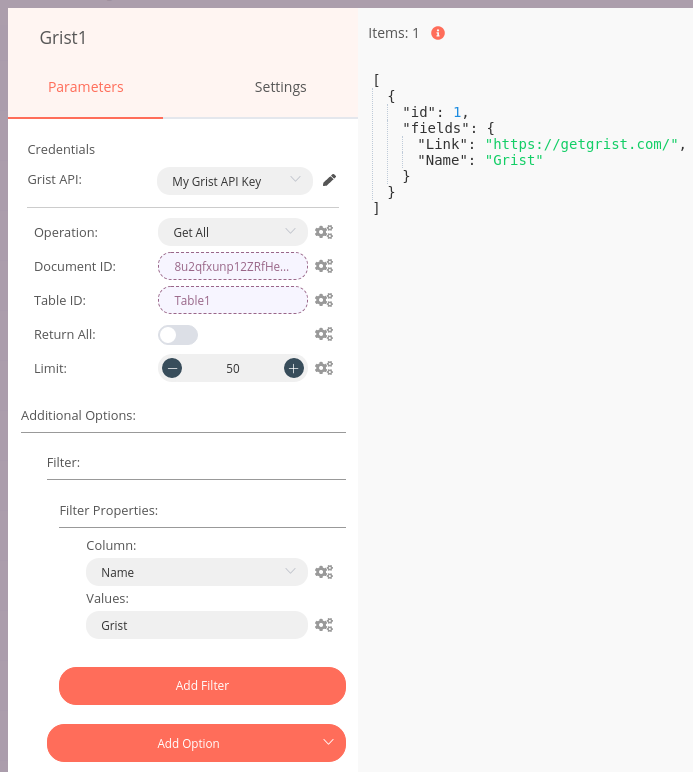Open the gear options for filter Values
Image resolution: width=693 pixels, height=772 pixels.
coord(323,625)
